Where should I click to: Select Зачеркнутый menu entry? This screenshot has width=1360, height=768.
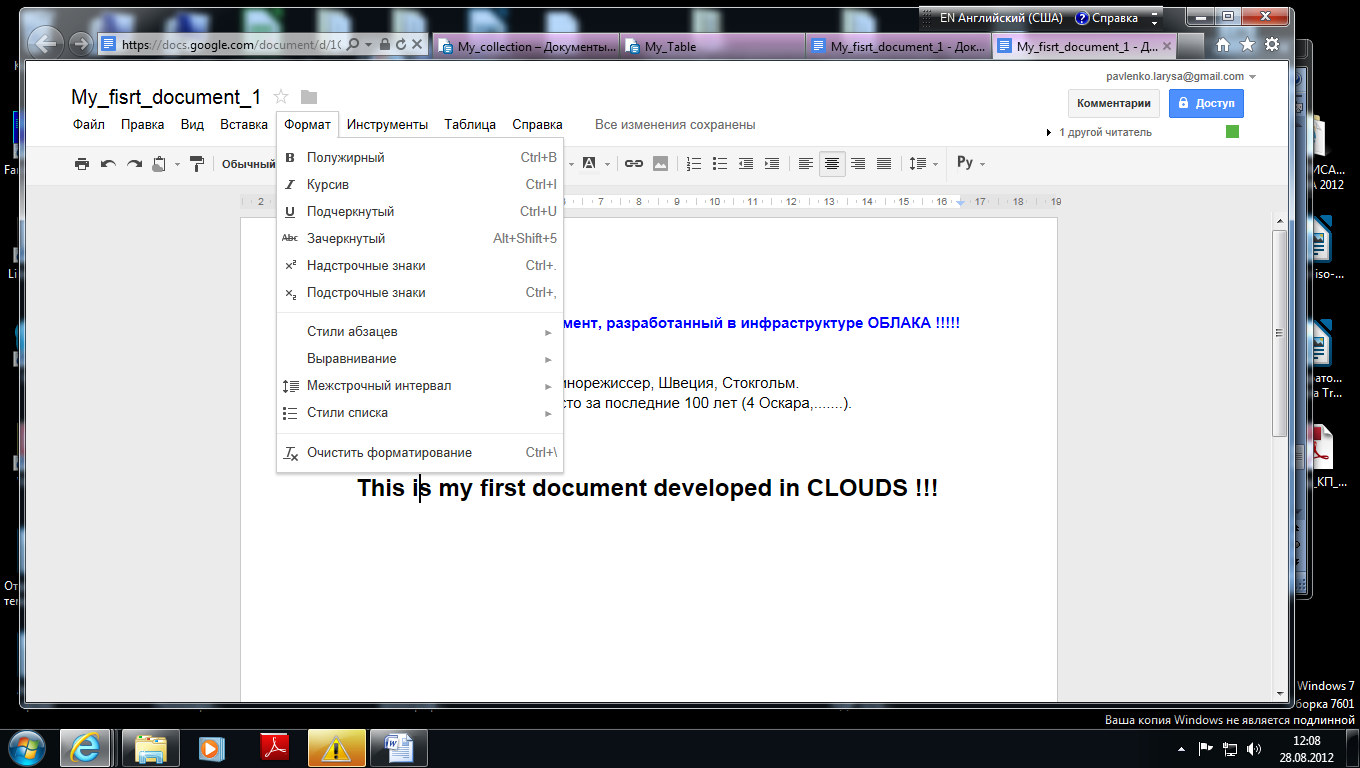tap(420, 239)
